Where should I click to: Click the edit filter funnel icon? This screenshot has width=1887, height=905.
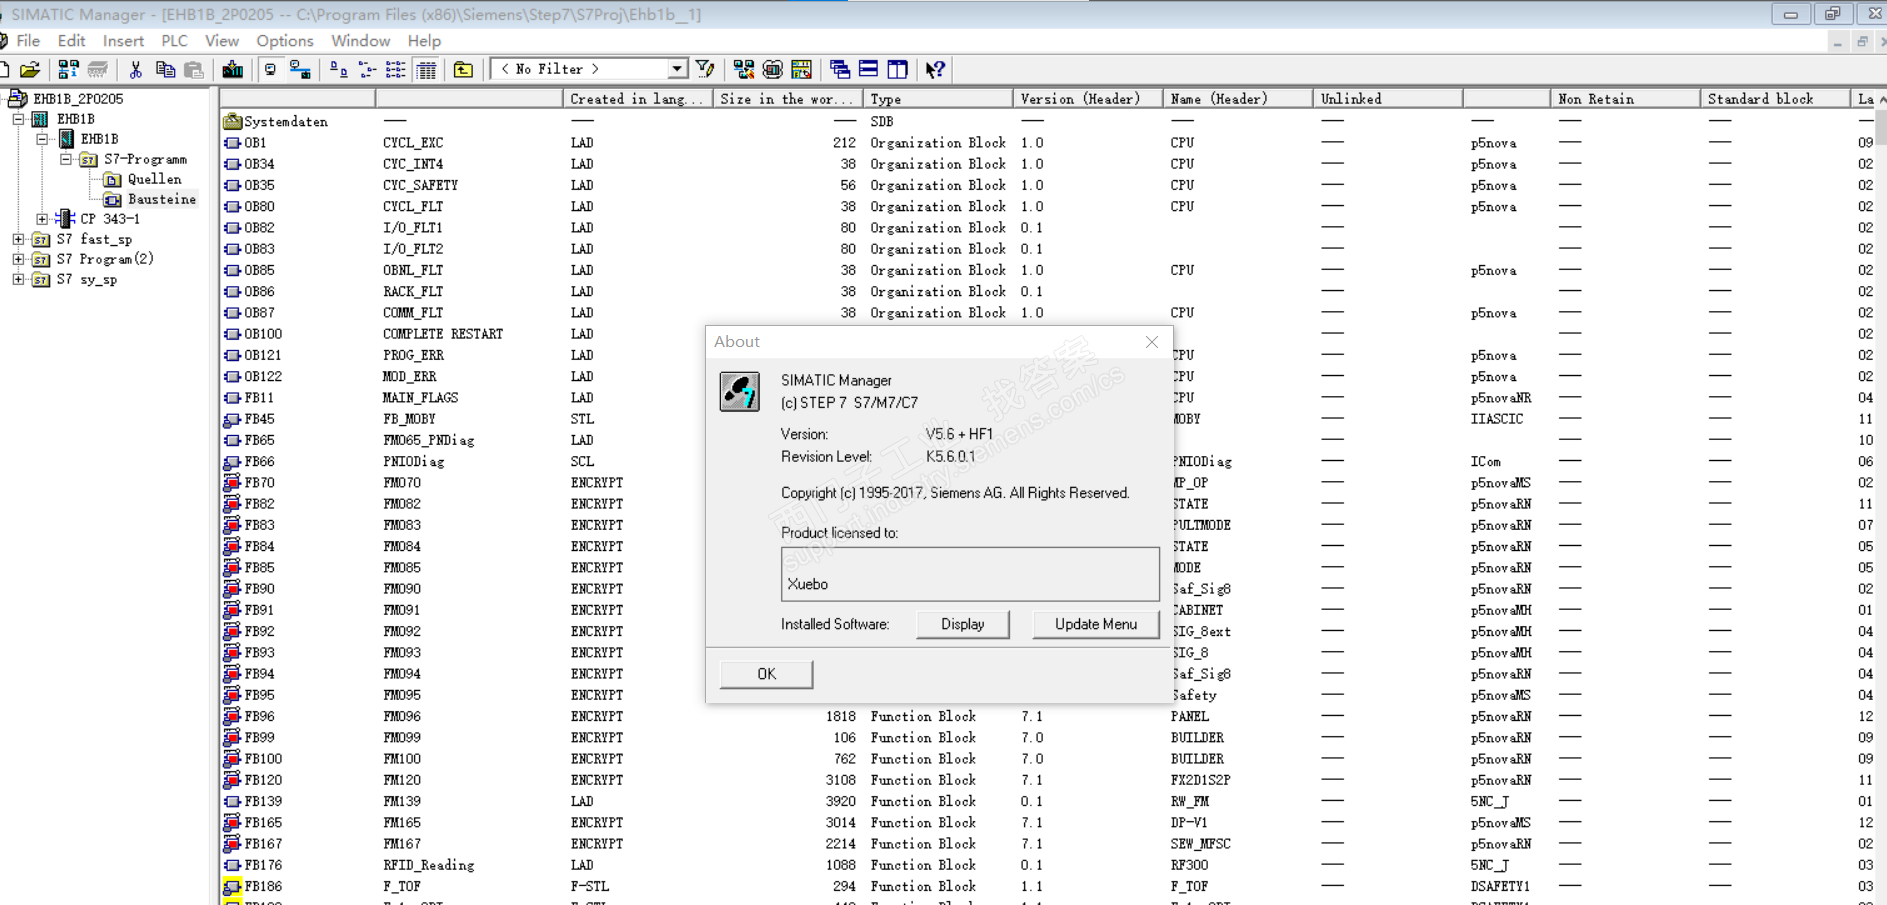pyautogui.click(x=706, y=69)
